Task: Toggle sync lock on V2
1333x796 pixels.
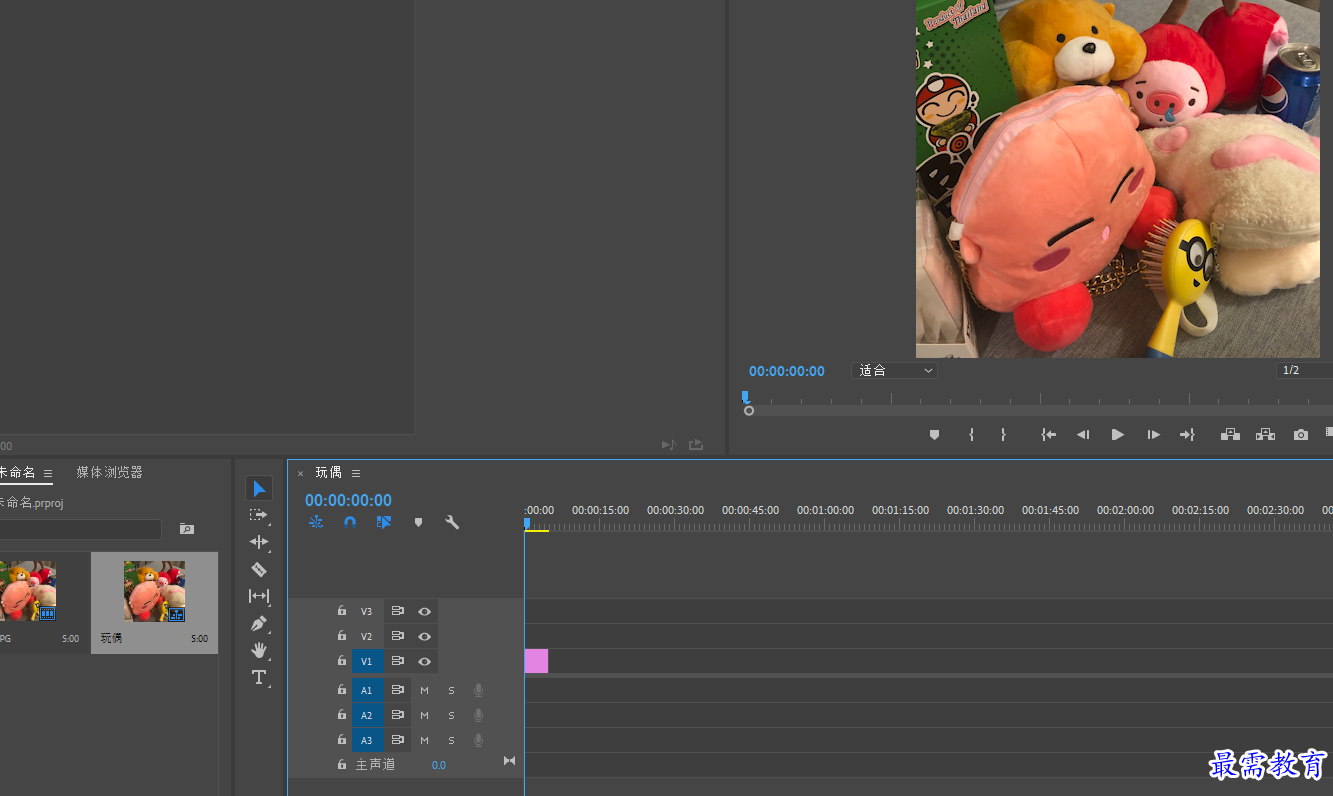Action: tap(397, 636)
